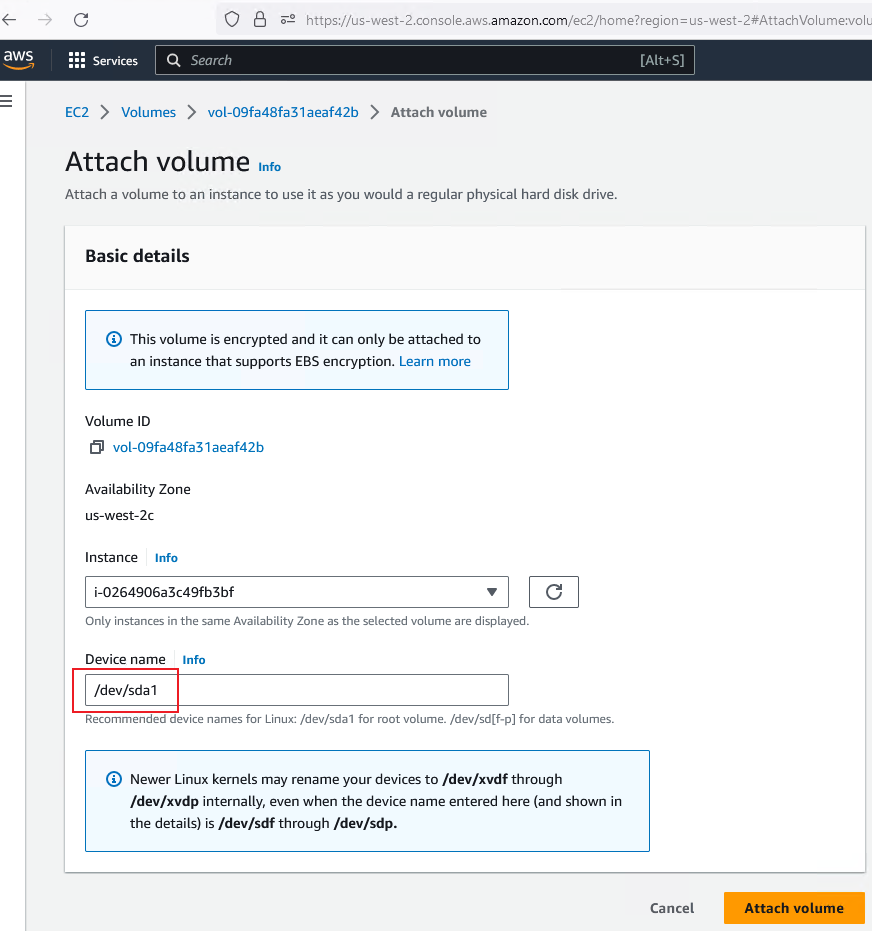Click the padlock site security icon
The height and width of the screenshot is (931, 872).
(260, 19)
